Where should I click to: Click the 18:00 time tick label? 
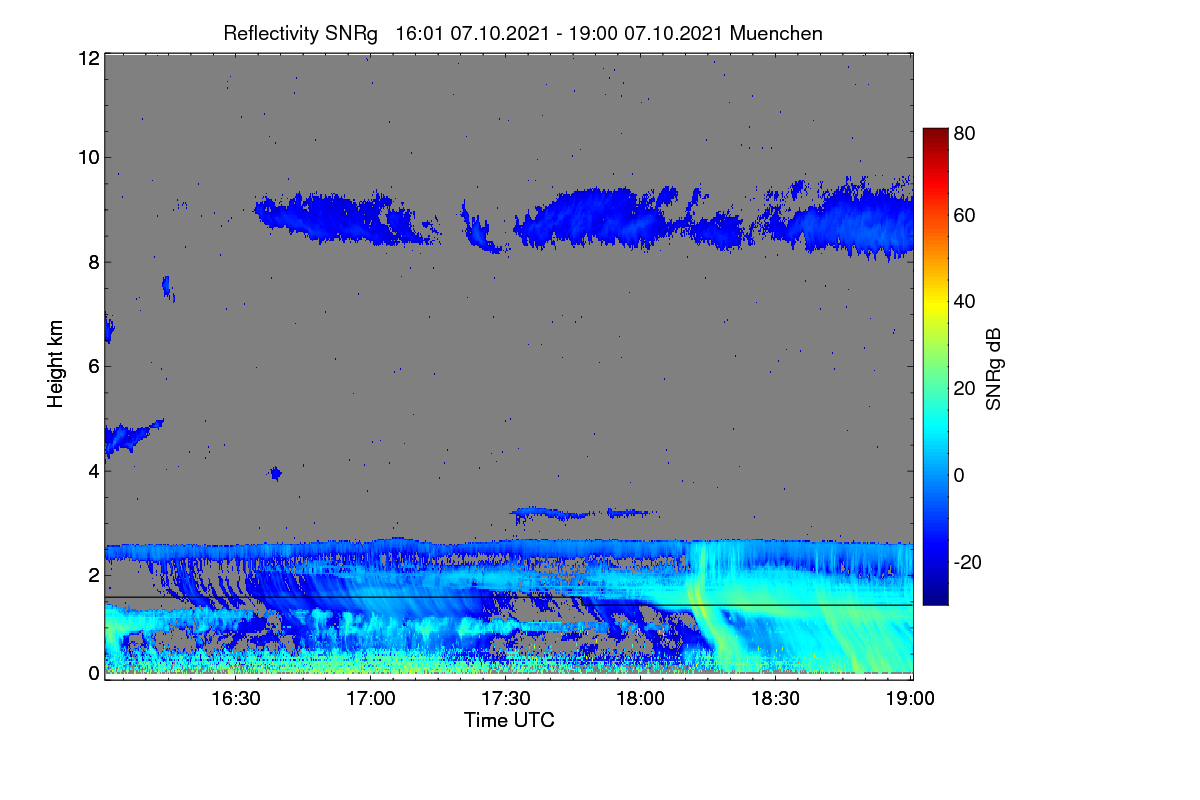pos(641,698)
